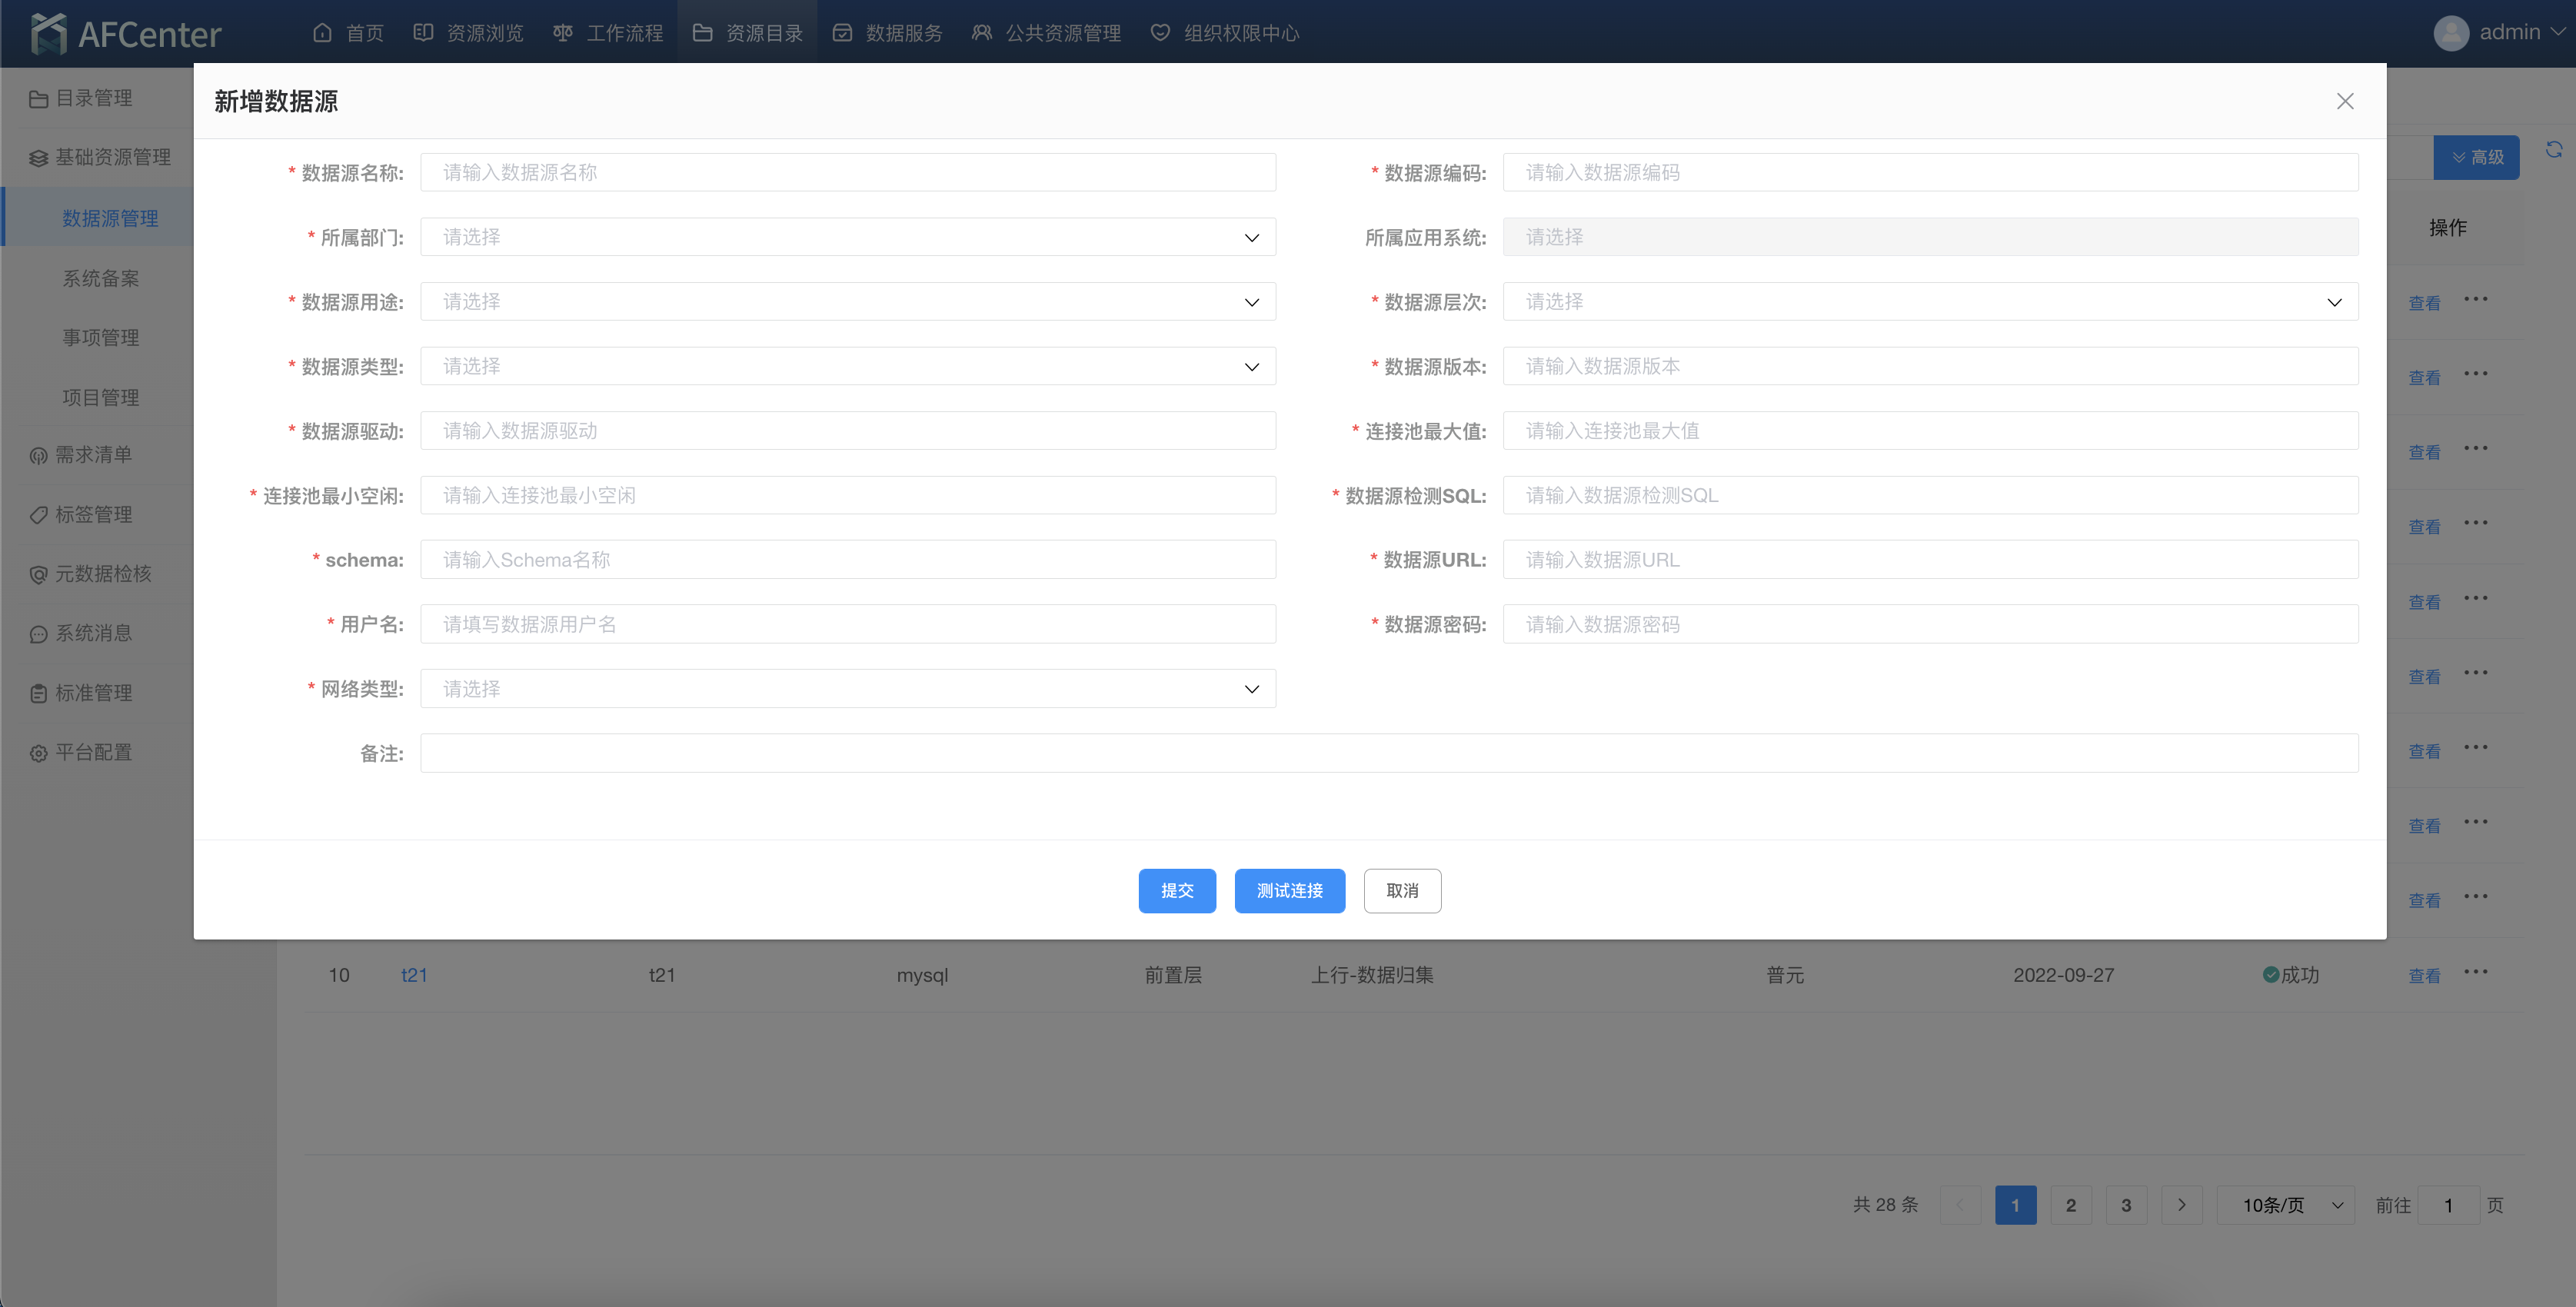Image resolution: width=2576 pixels, height=1307 pixels.
Task: Click the 2022-09-27 date cell
Action: coord(2064,975)
